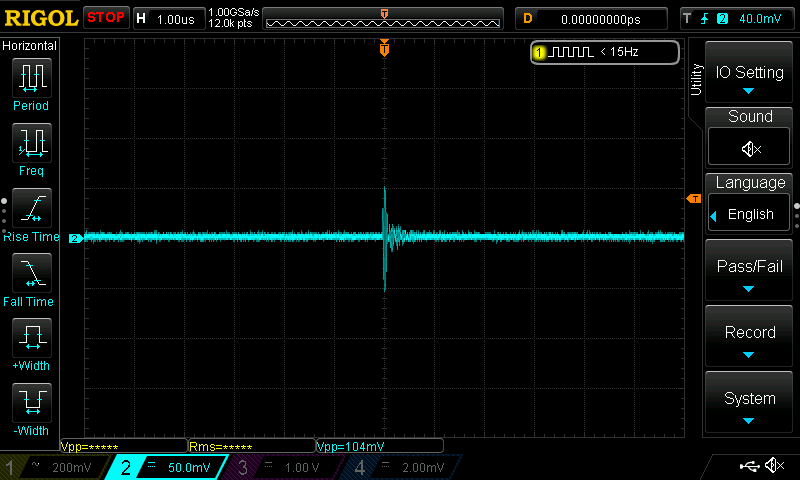This screenshot has height=480, width=800.
Task: Select the +Width measurement icon
Action: pos(32,337)
